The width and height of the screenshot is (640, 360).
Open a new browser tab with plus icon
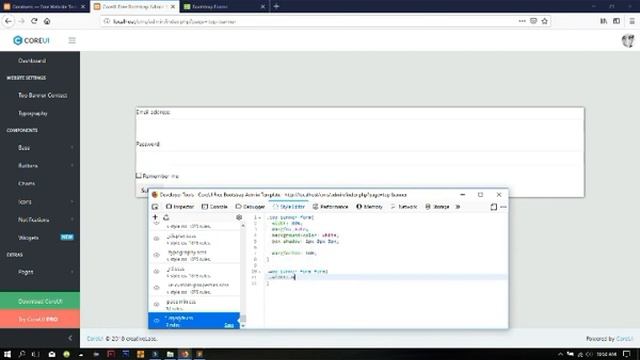[x=276, y=6]
